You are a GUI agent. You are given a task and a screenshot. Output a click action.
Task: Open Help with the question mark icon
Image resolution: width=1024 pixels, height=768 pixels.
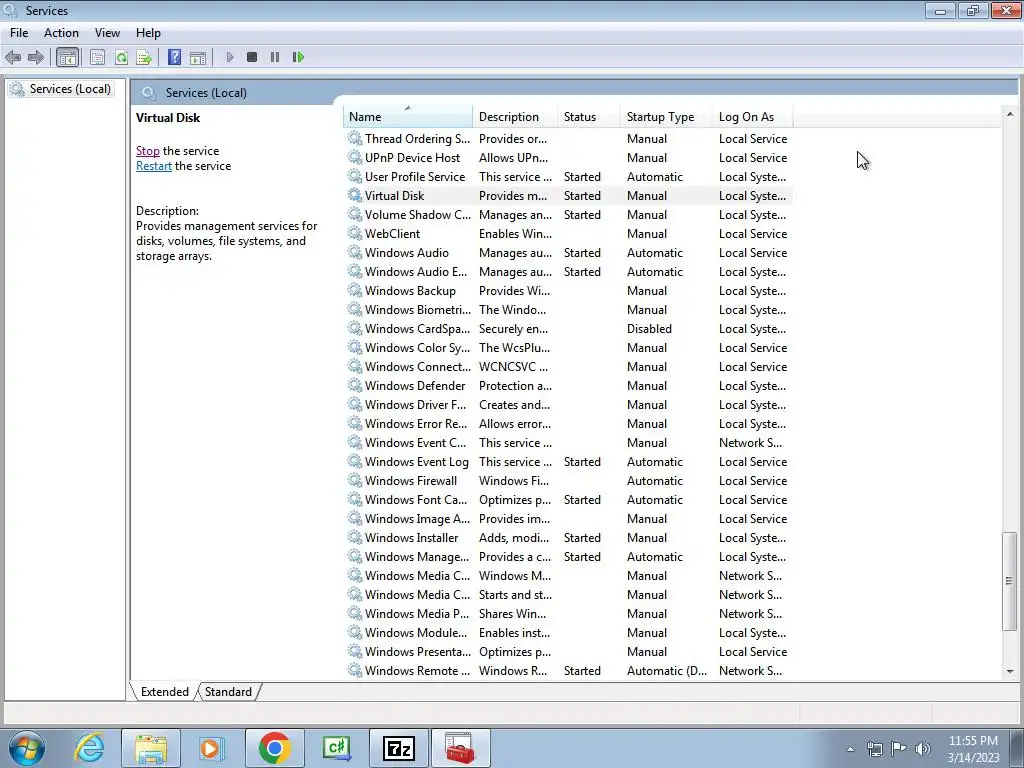[174, 57]
